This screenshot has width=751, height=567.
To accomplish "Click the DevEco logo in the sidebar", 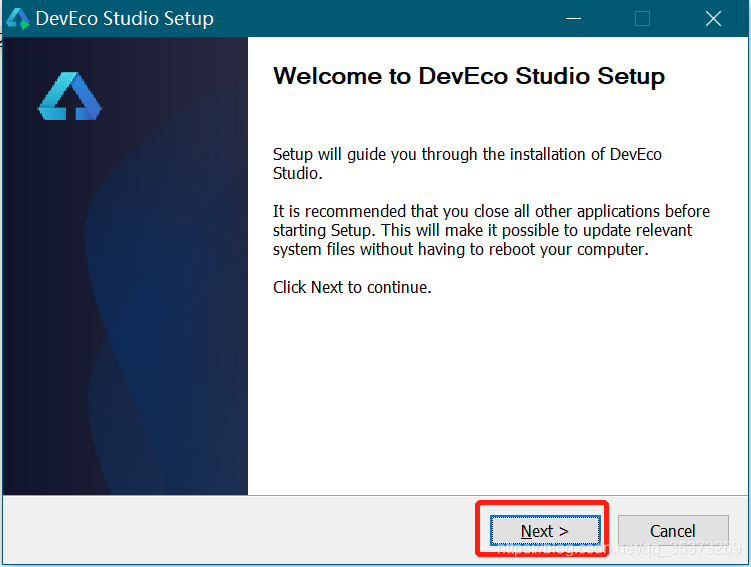I will coord(69,96).
